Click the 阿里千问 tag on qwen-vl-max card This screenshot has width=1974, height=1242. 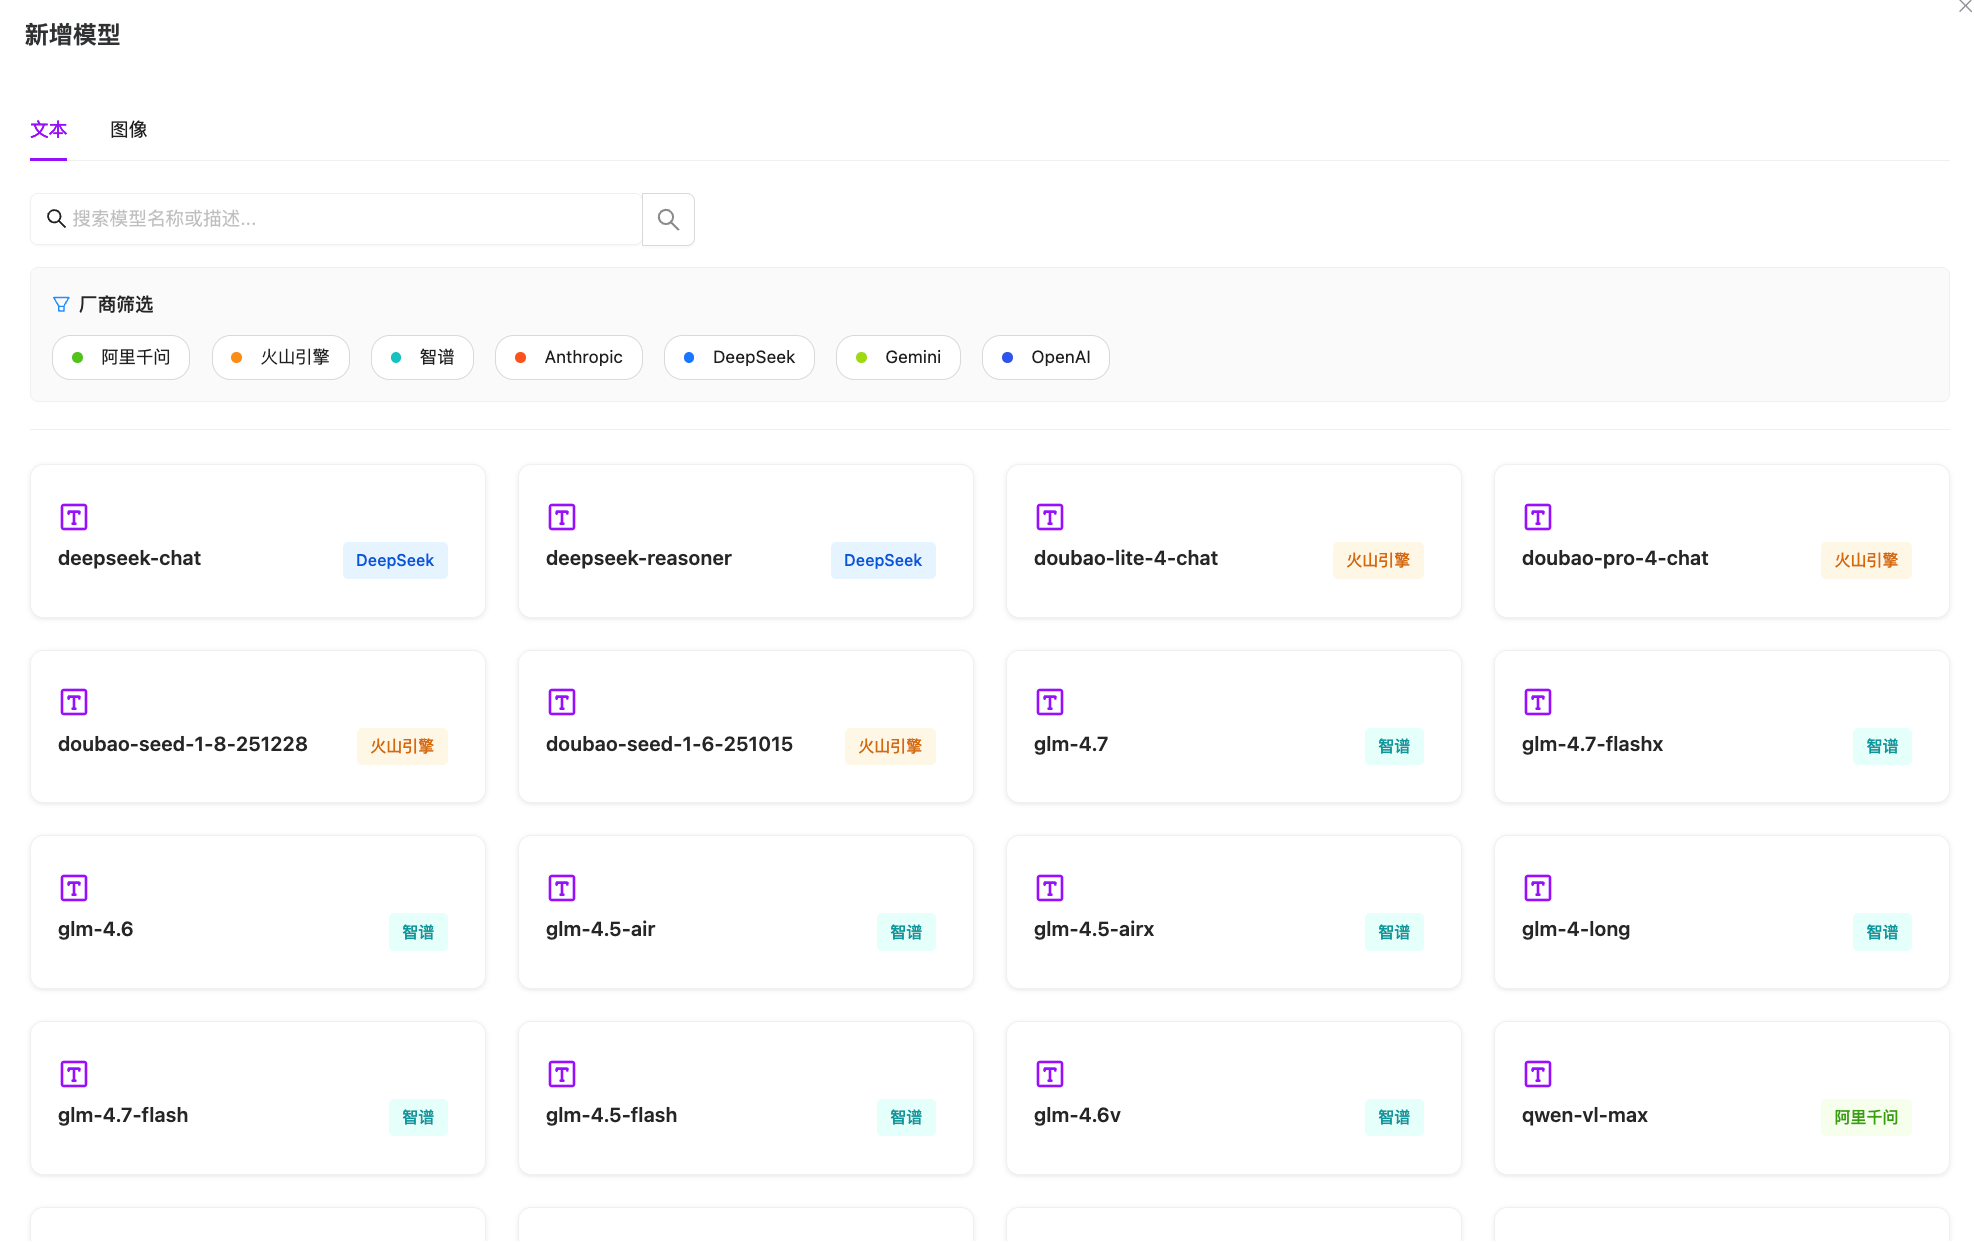click(x=1866, y=1117)
